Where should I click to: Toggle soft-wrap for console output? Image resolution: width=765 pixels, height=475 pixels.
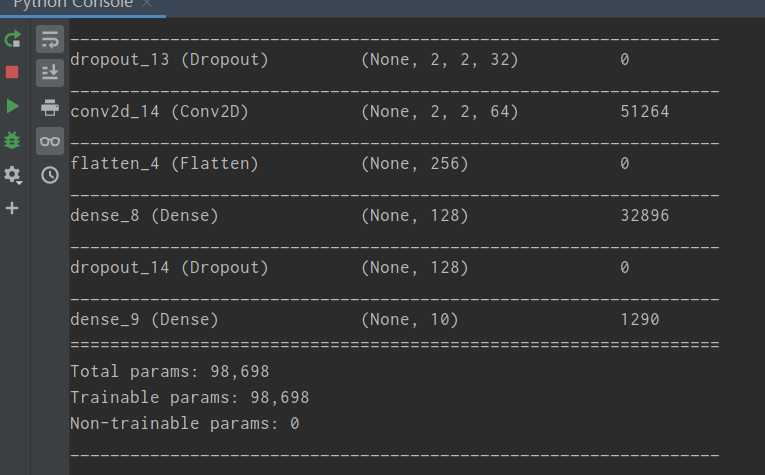pos(50,40)
